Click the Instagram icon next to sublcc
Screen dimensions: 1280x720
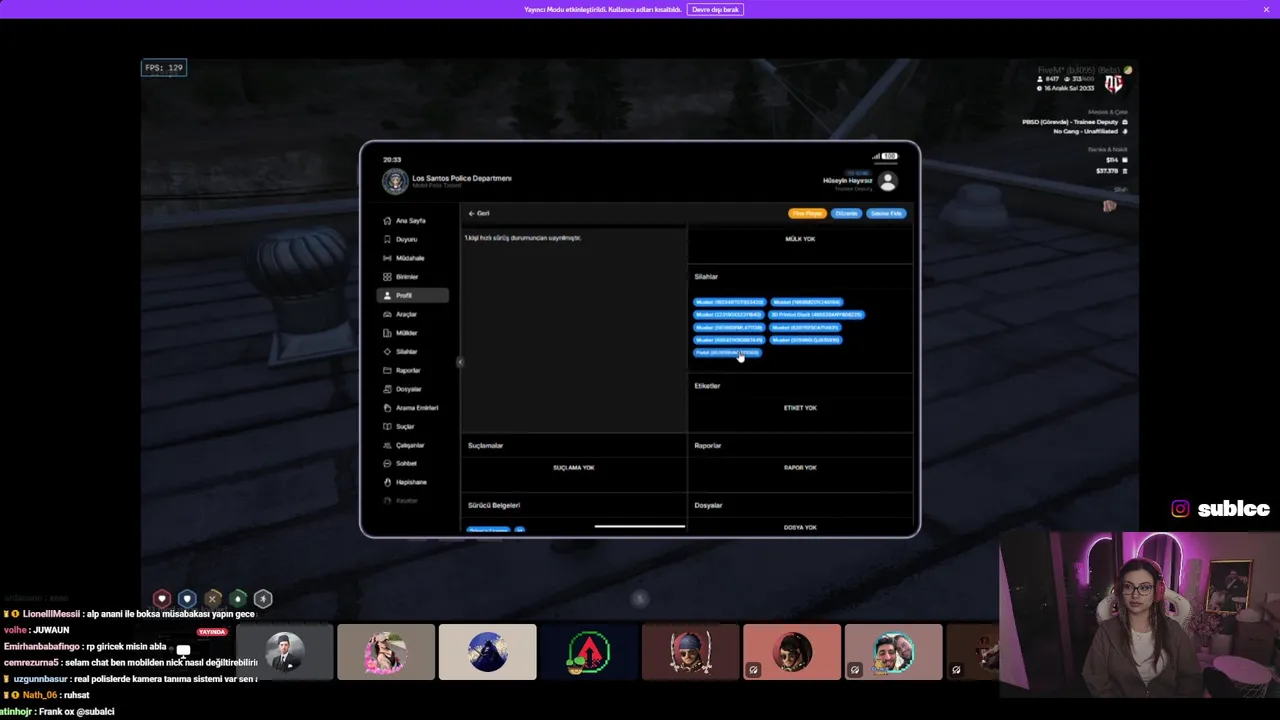[x=1180, y=509]
